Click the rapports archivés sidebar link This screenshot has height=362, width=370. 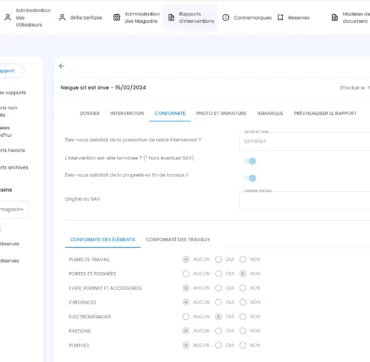coord(14,168)
